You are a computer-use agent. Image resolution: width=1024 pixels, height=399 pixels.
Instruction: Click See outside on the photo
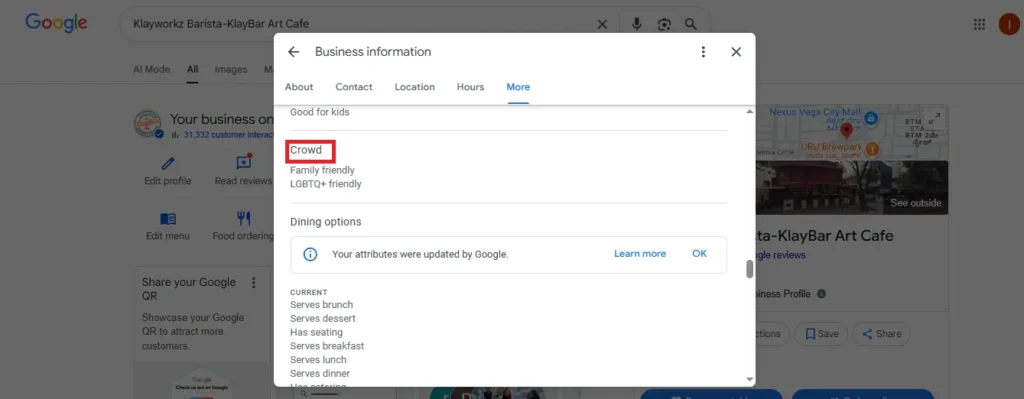coord(916,203)
